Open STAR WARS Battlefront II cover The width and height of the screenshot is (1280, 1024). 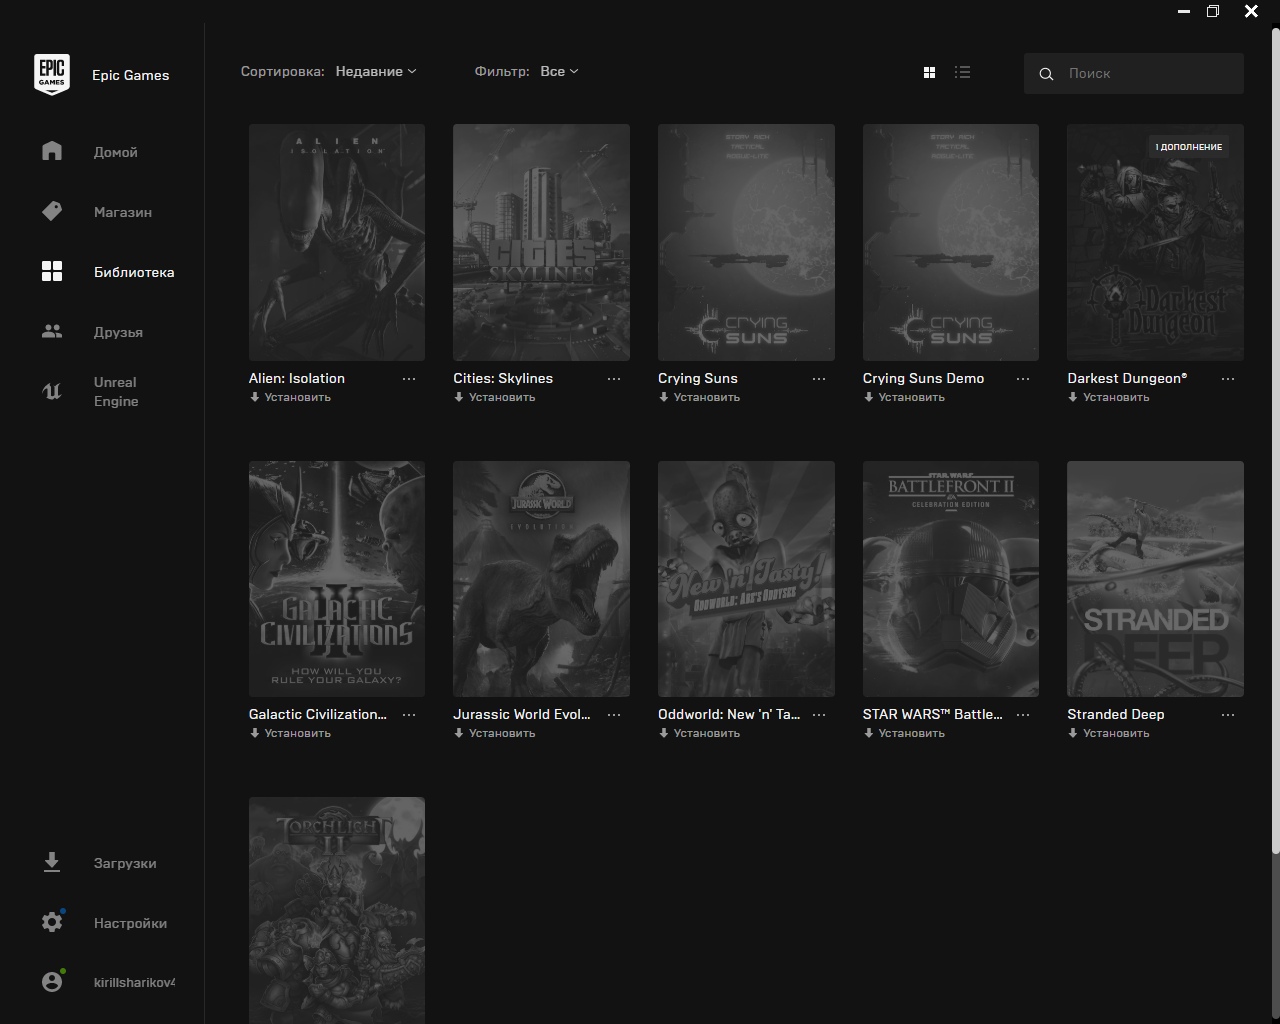(951, 579)
